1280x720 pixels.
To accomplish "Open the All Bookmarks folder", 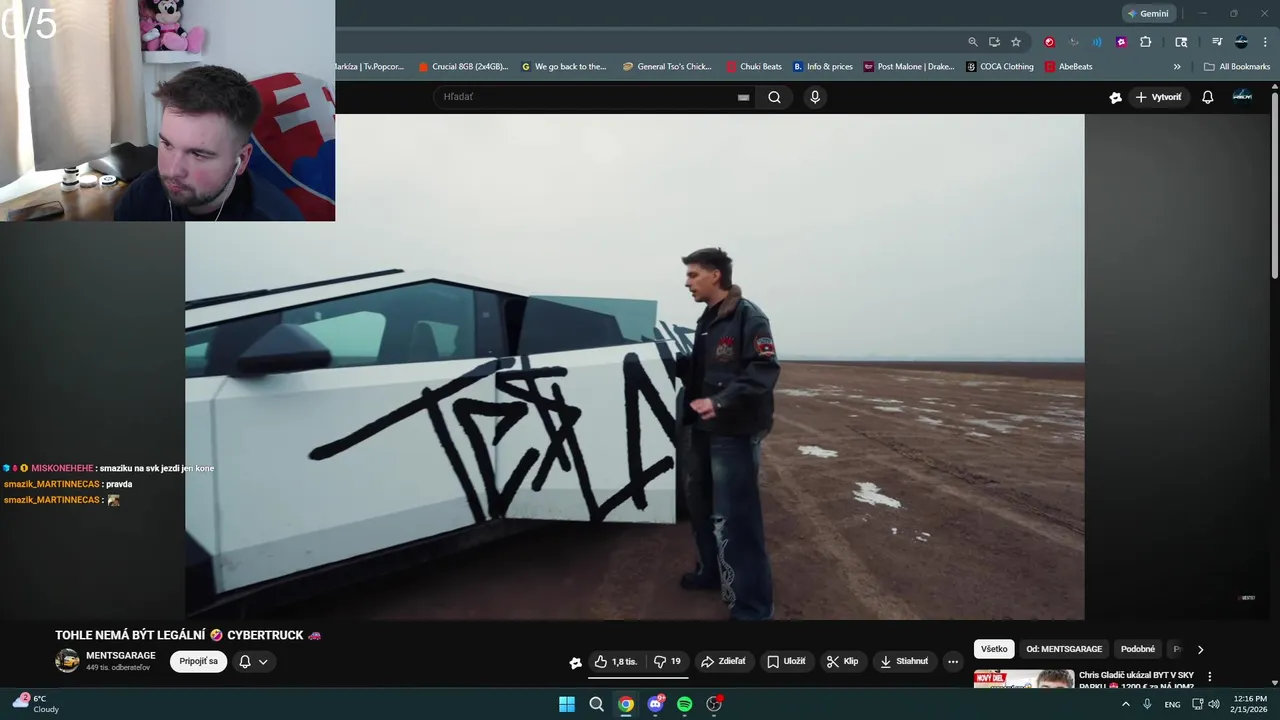I will click(1237, 67).
